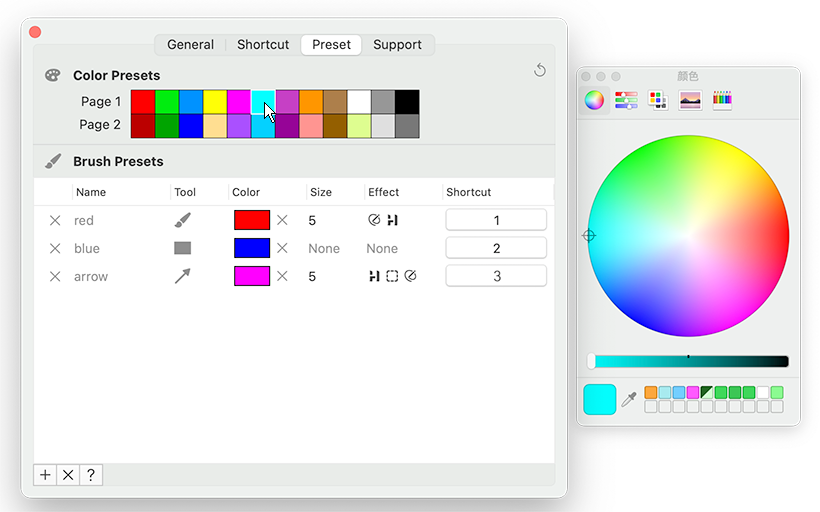Choose the orange saved swatch in color picker
820x512 pixels.
(651, 392)
